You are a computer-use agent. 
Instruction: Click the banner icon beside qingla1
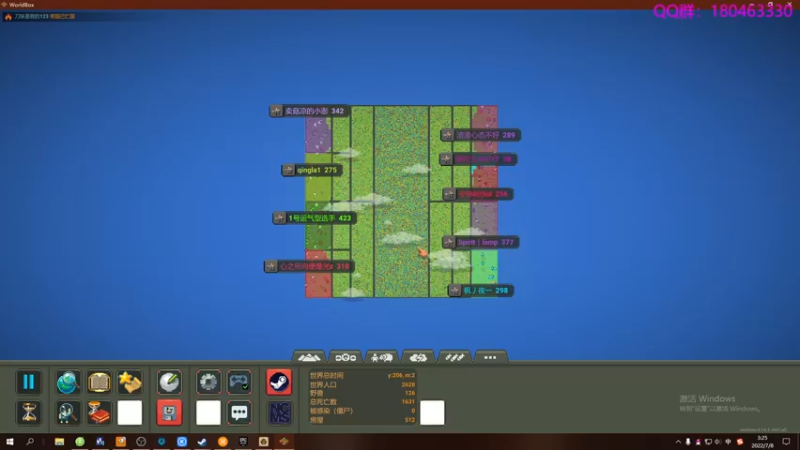tap(289, 170)
